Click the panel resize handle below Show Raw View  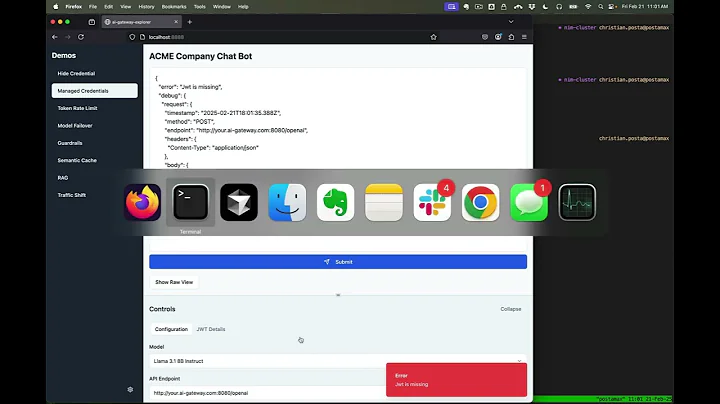click(338, 295)
